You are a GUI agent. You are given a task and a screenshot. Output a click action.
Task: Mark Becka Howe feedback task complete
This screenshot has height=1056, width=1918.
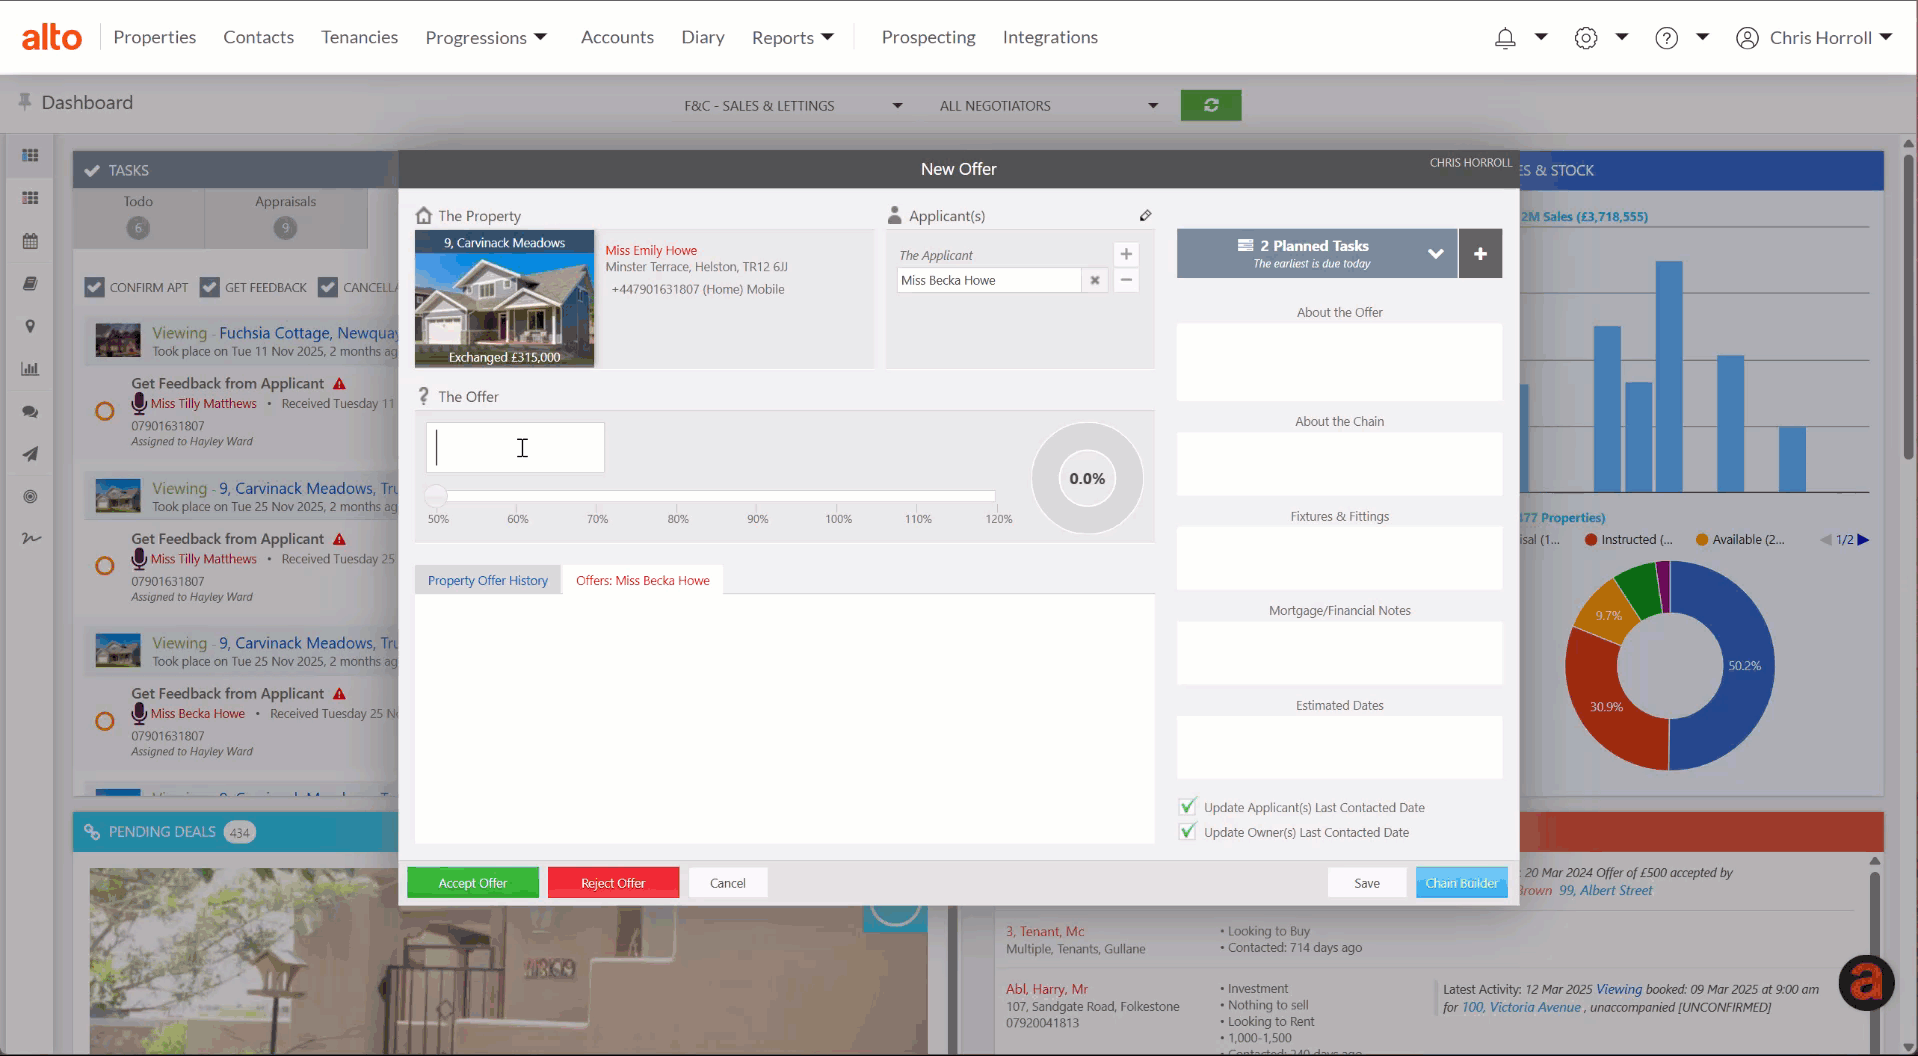pos(104,721)
